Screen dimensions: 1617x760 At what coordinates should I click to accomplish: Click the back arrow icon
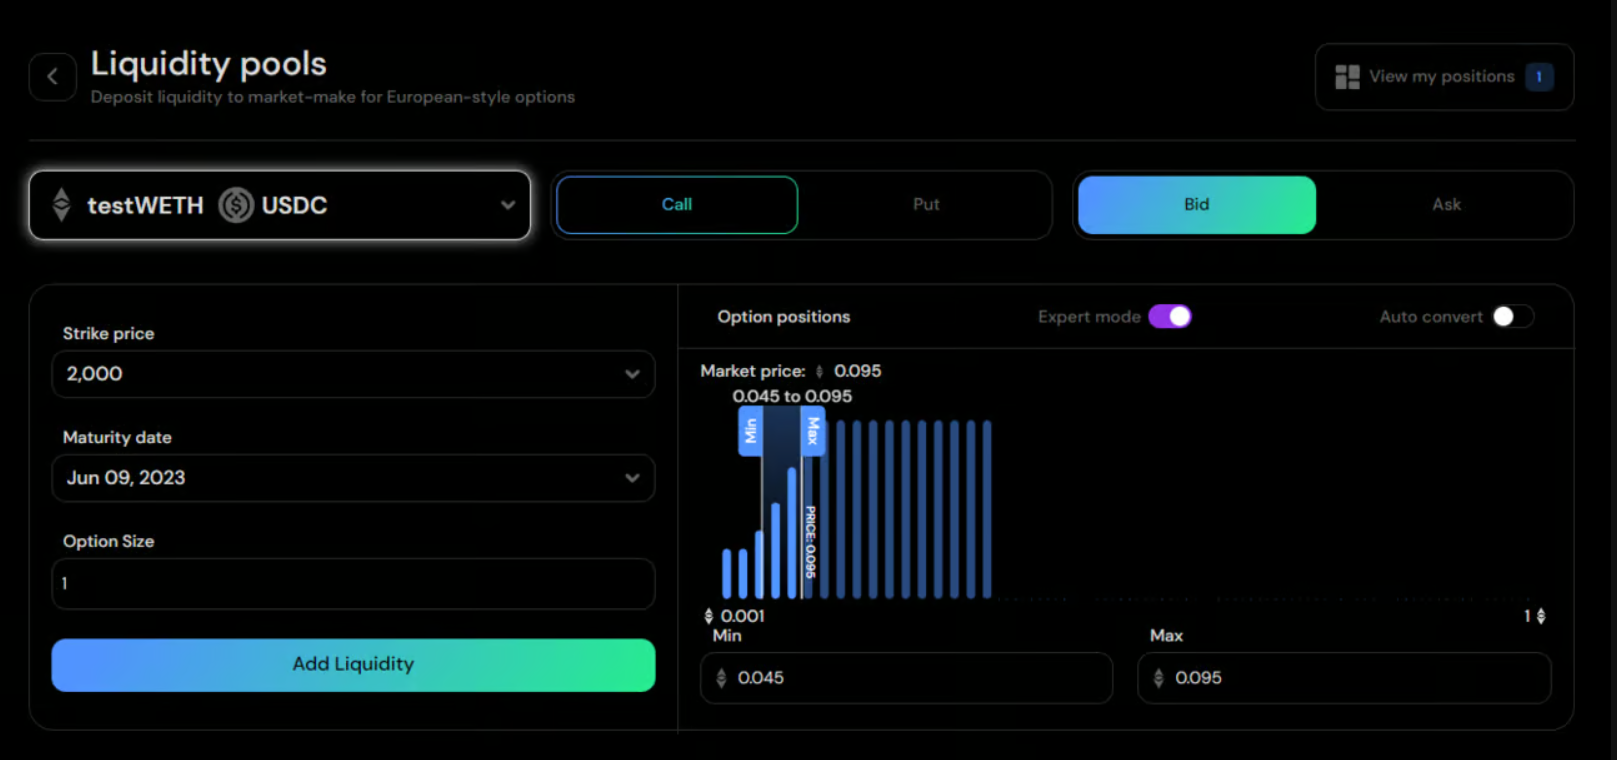[53, 77]
